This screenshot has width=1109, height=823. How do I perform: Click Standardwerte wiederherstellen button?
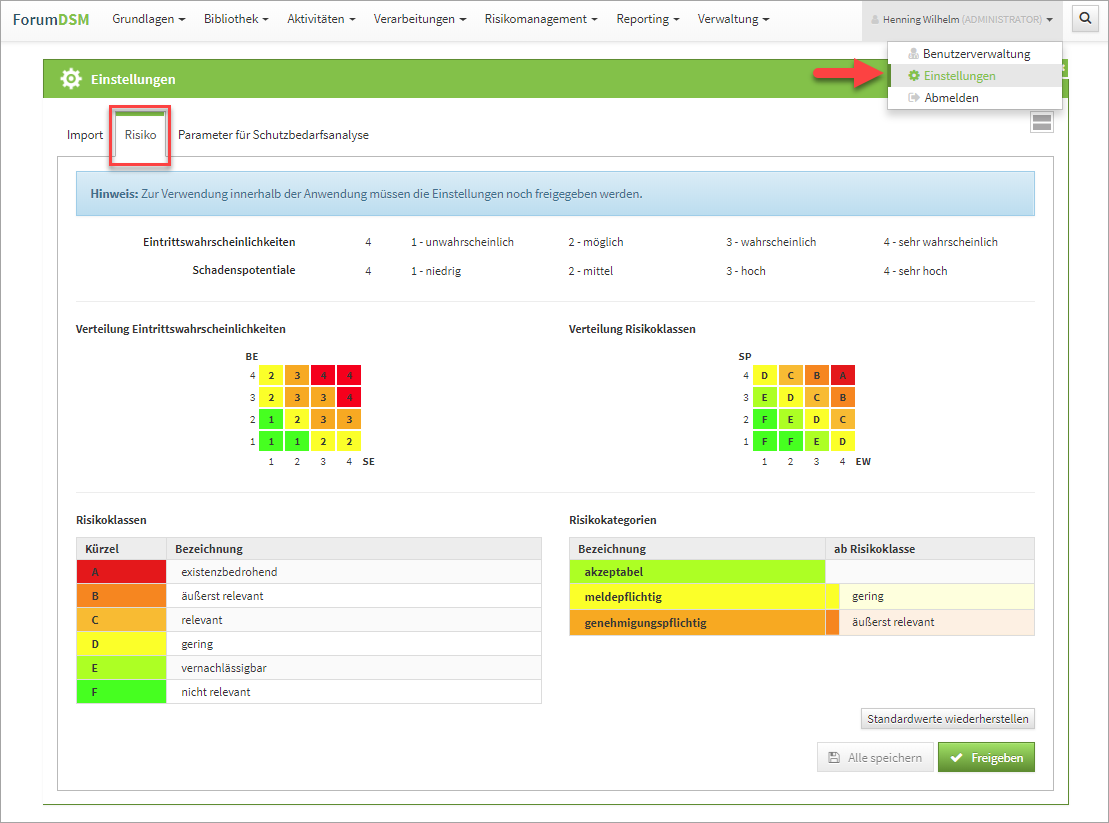tap(947, 719)
